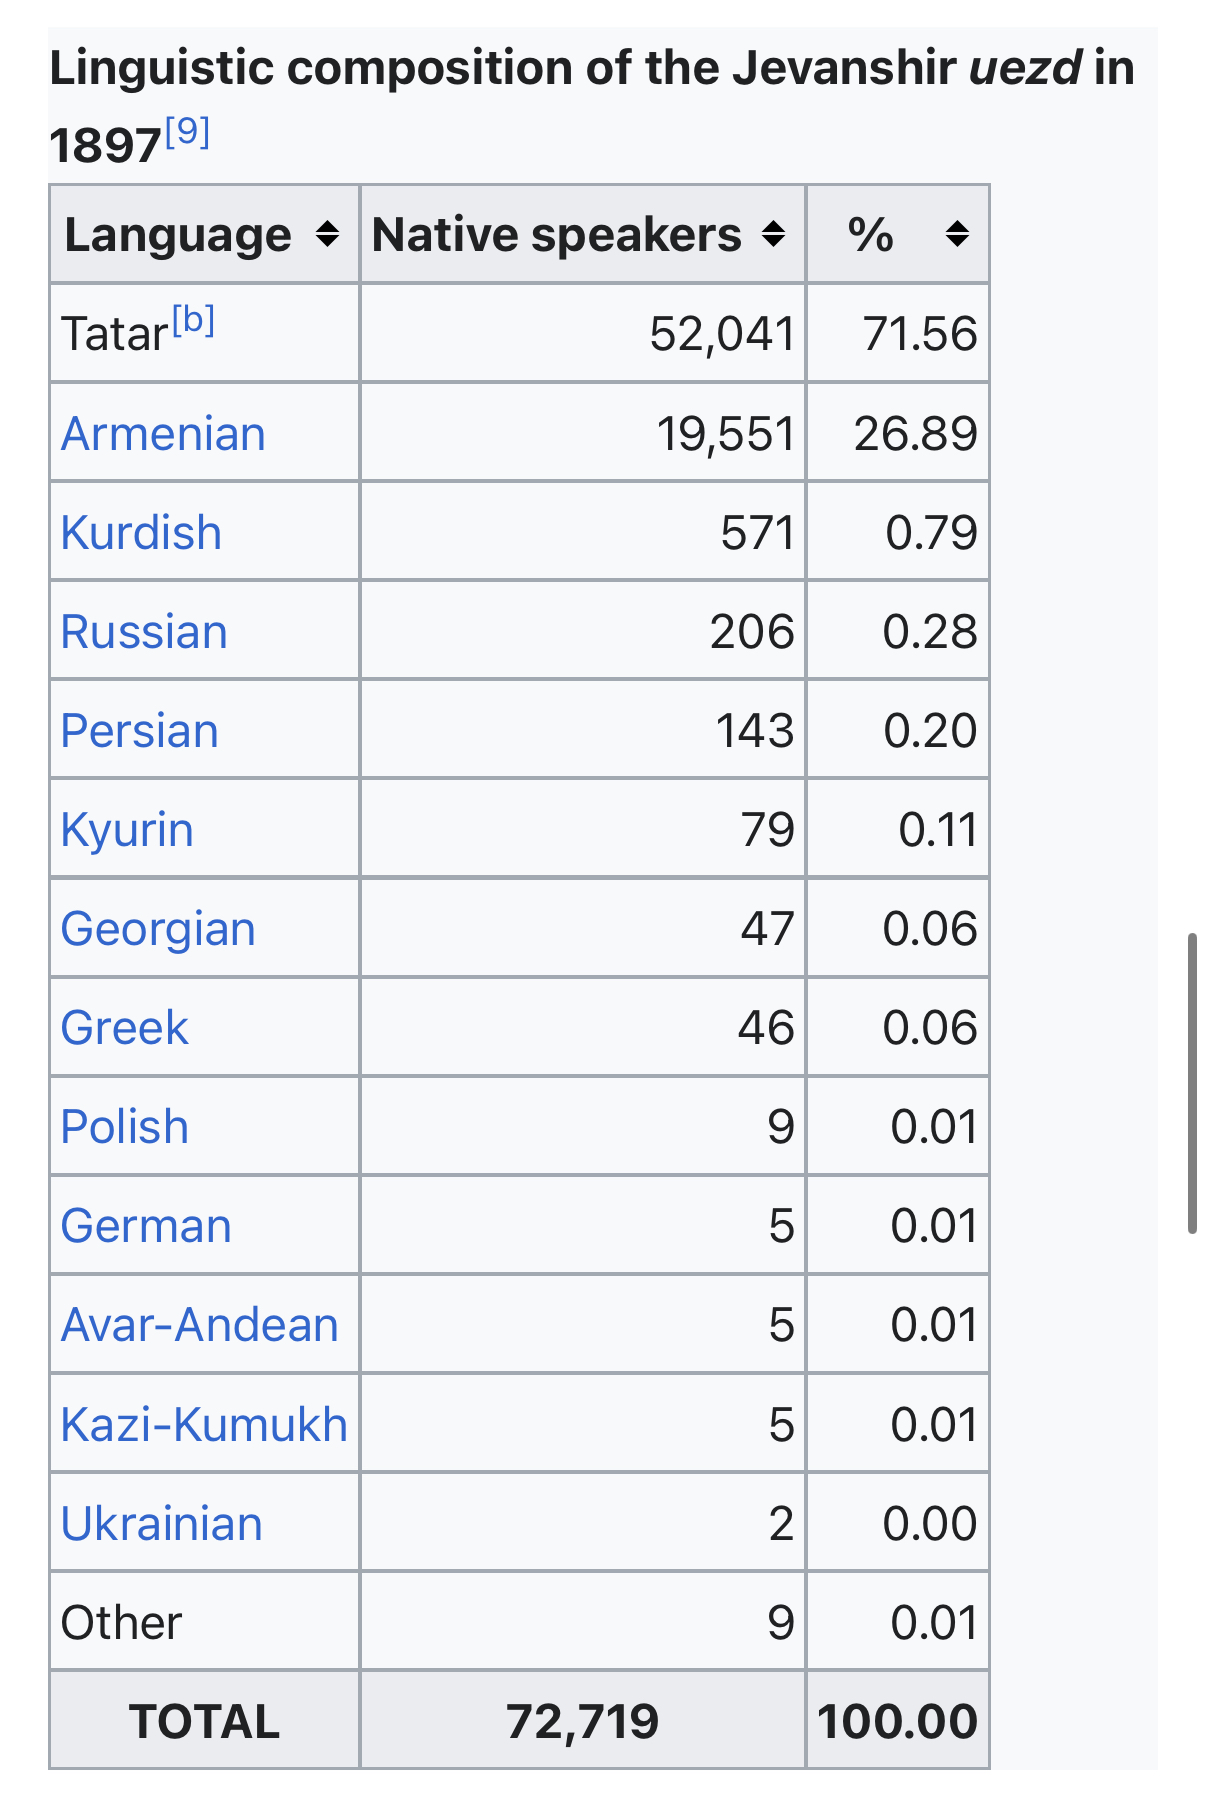Open the Georgian language link
The image size is (1206, 1817).
(x=158, y=929)
